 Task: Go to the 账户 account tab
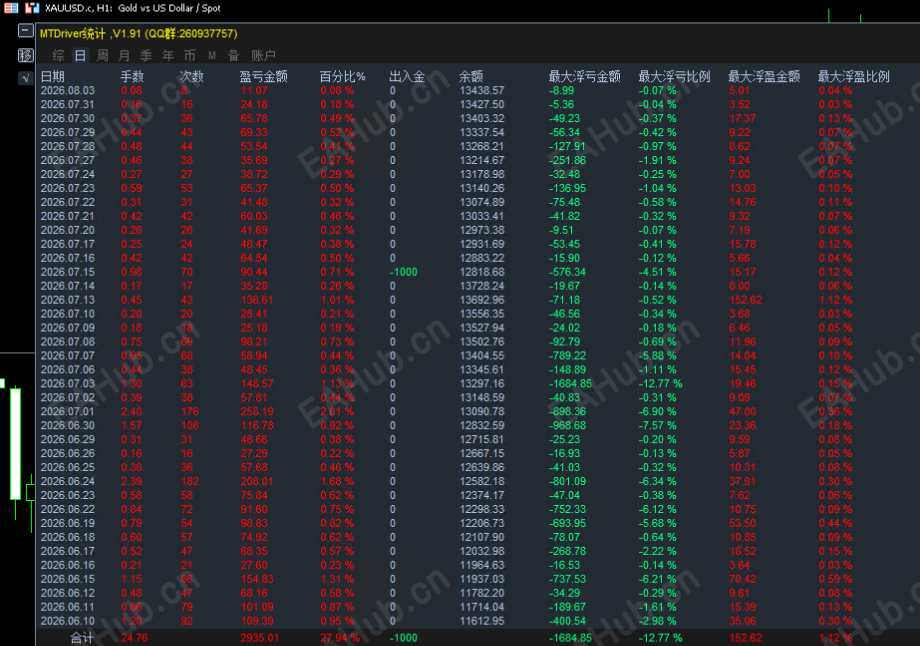[x=263, y=55]
